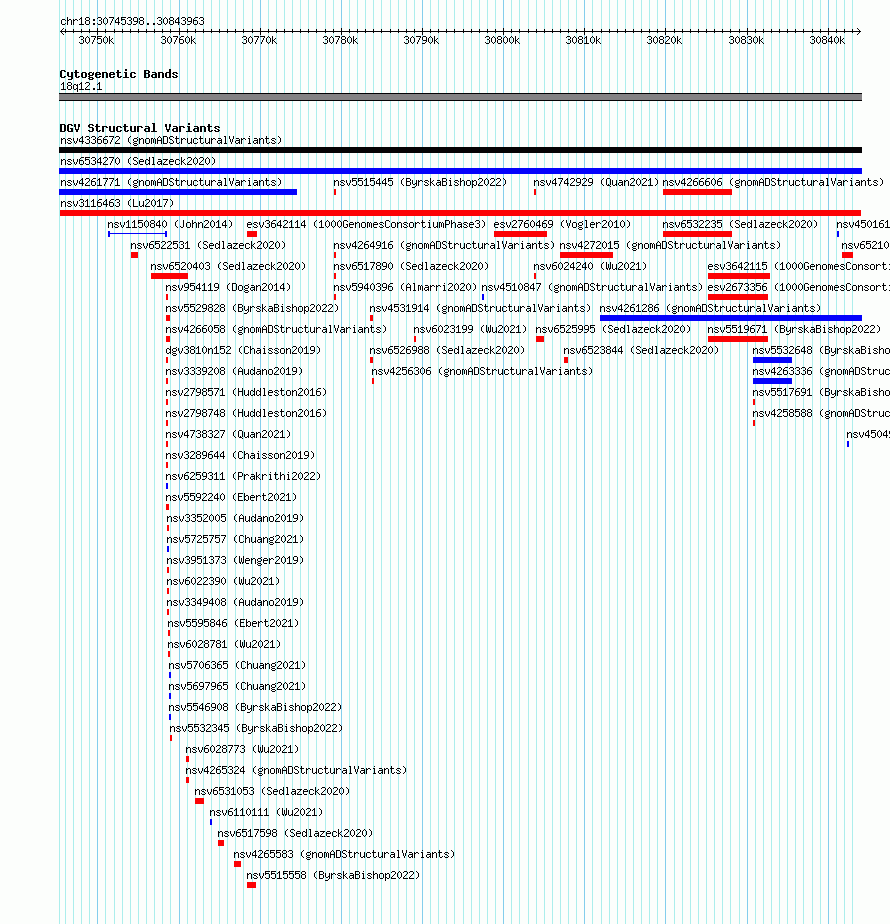890x924 pixels.
Task: Click nsv6022390 (Wu2021) label
Action: coord(223,582)
